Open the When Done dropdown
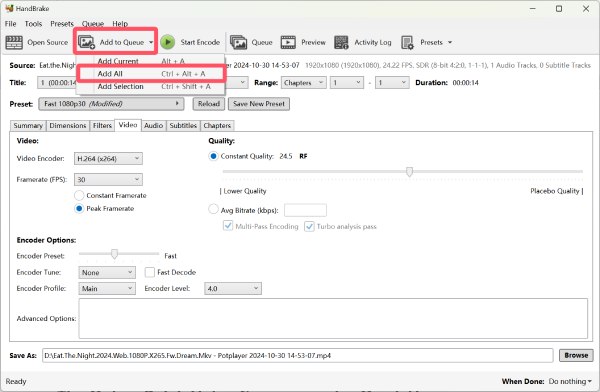The image size is (600, 392). click(570, 381)
